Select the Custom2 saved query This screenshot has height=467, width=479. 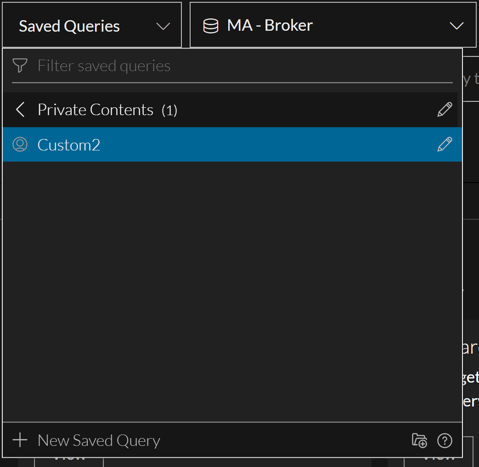[x=232, y=144]
